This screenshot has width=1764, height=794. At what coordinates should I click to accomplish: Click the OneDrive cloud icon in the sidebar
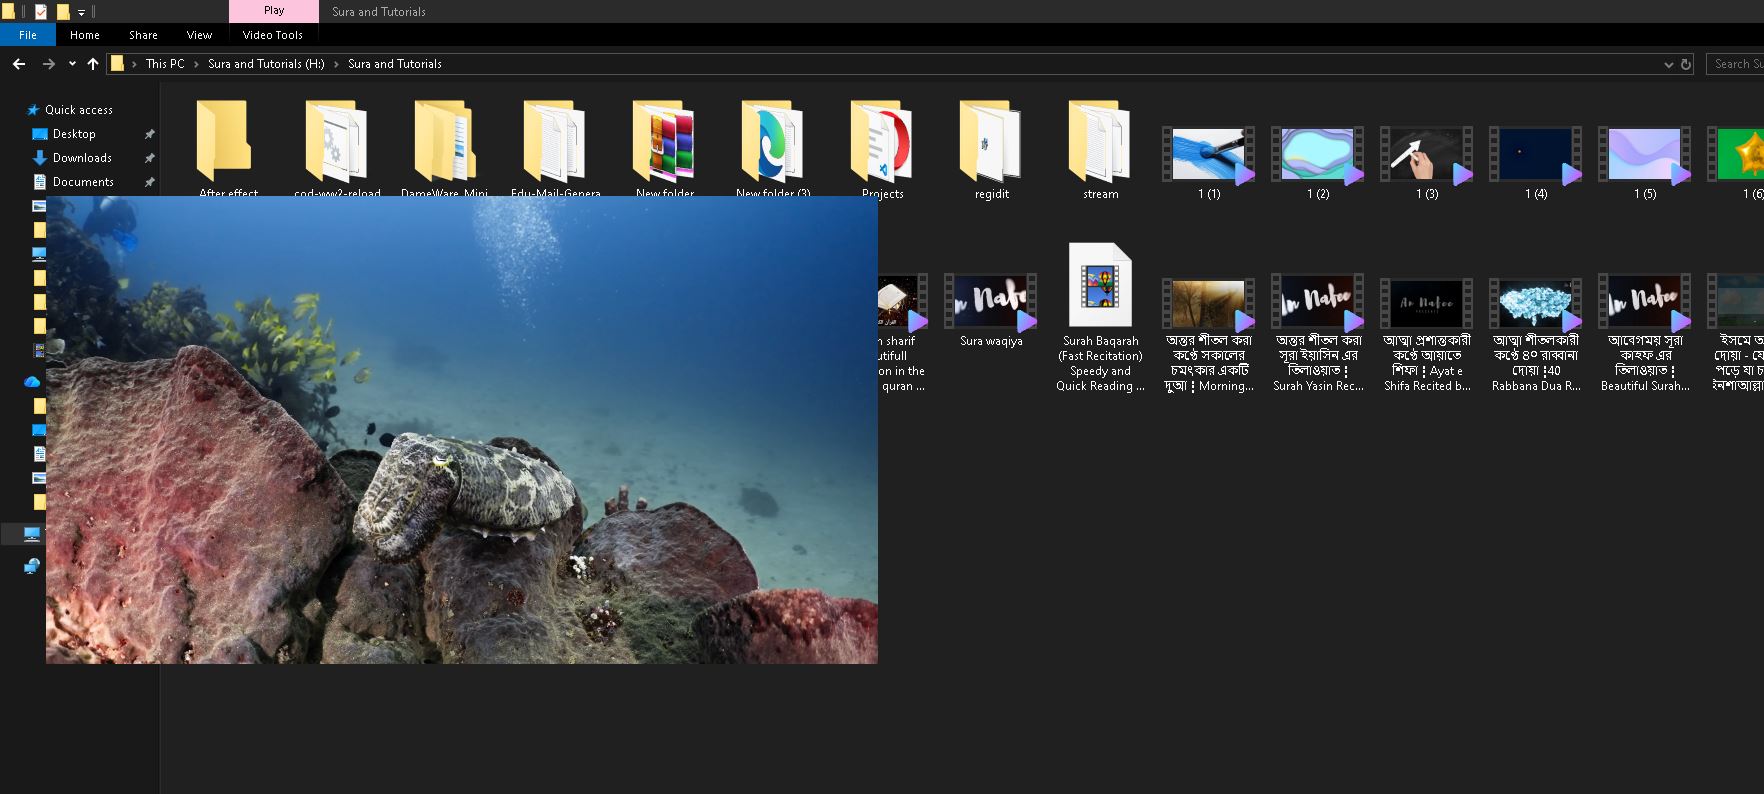pyautogui.click(x=32, y=382)
